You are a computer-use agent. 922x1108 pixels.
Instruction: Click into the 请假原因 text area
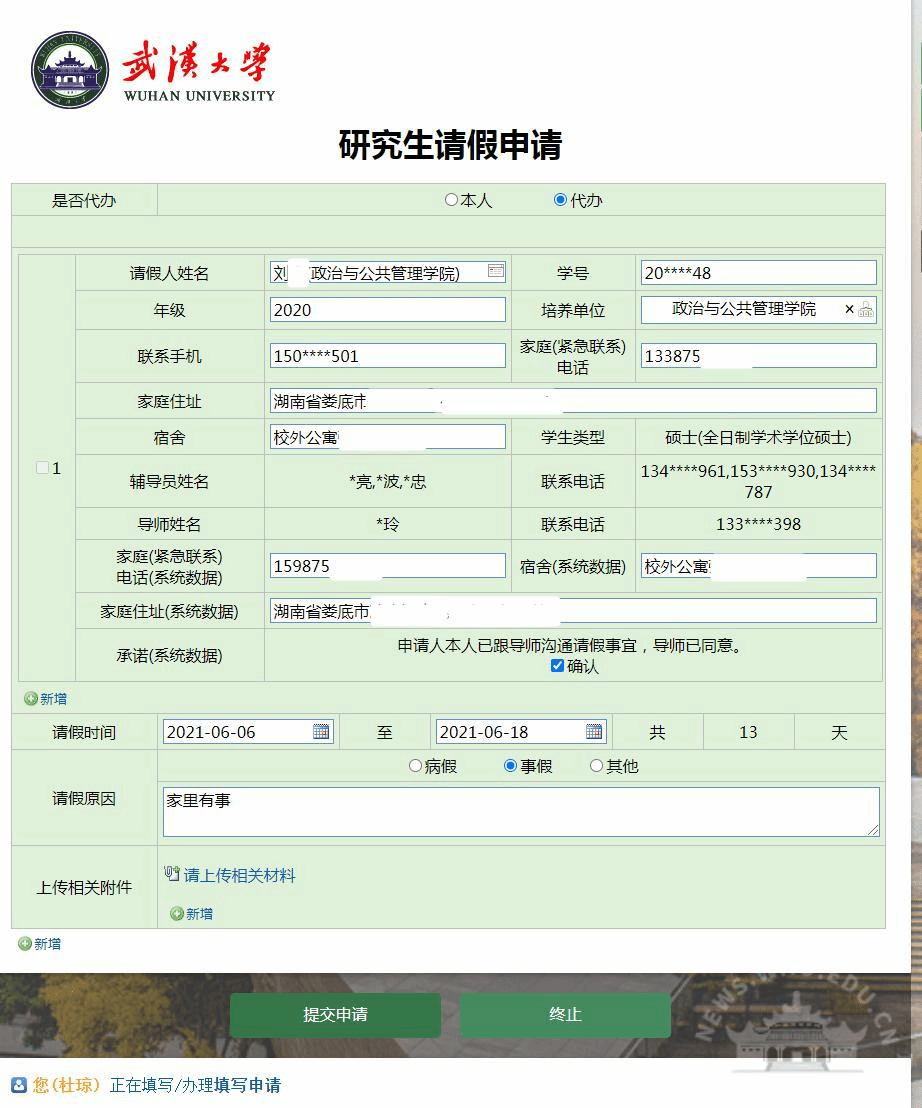pyautogui.click(x=520, y=811)
